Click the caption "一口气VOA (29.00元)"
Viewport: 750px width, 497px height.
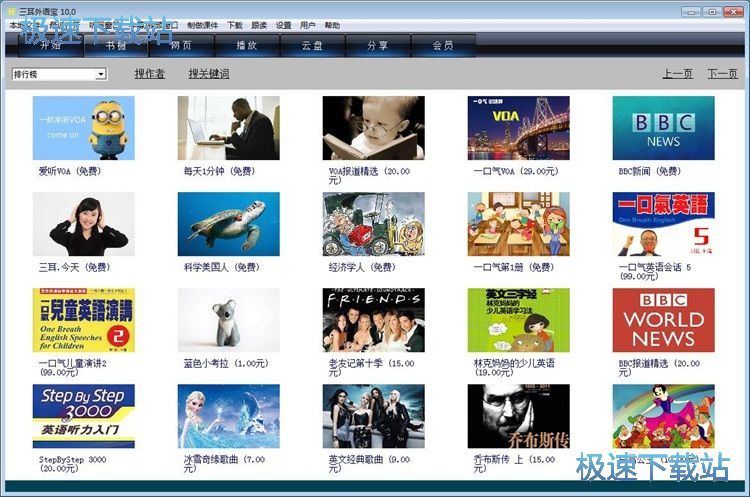coord(516,171)
